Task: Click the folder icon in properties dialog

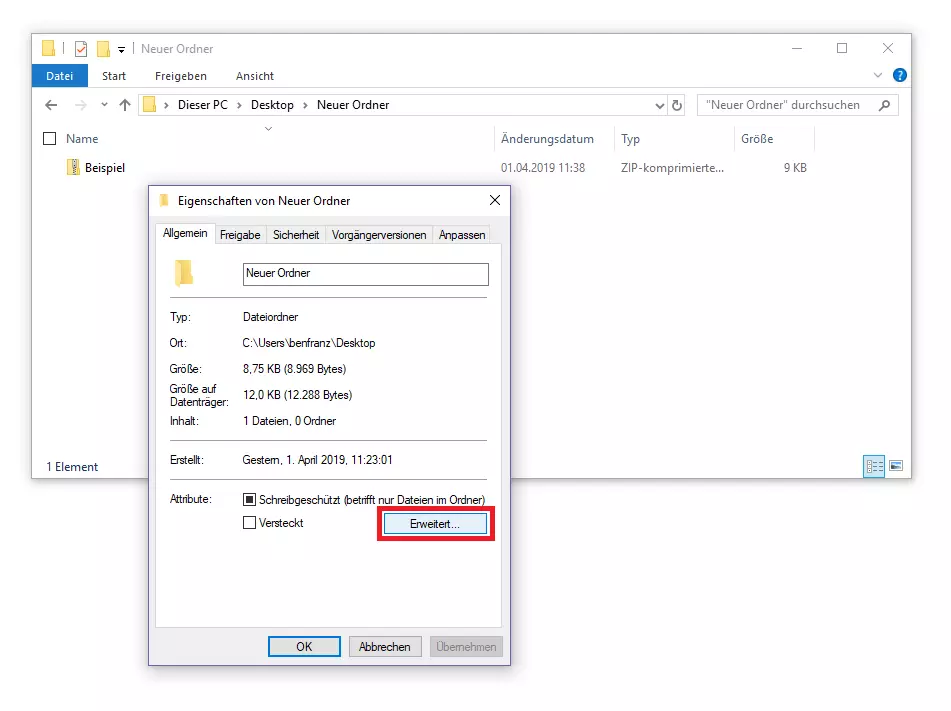Action: 184,273
